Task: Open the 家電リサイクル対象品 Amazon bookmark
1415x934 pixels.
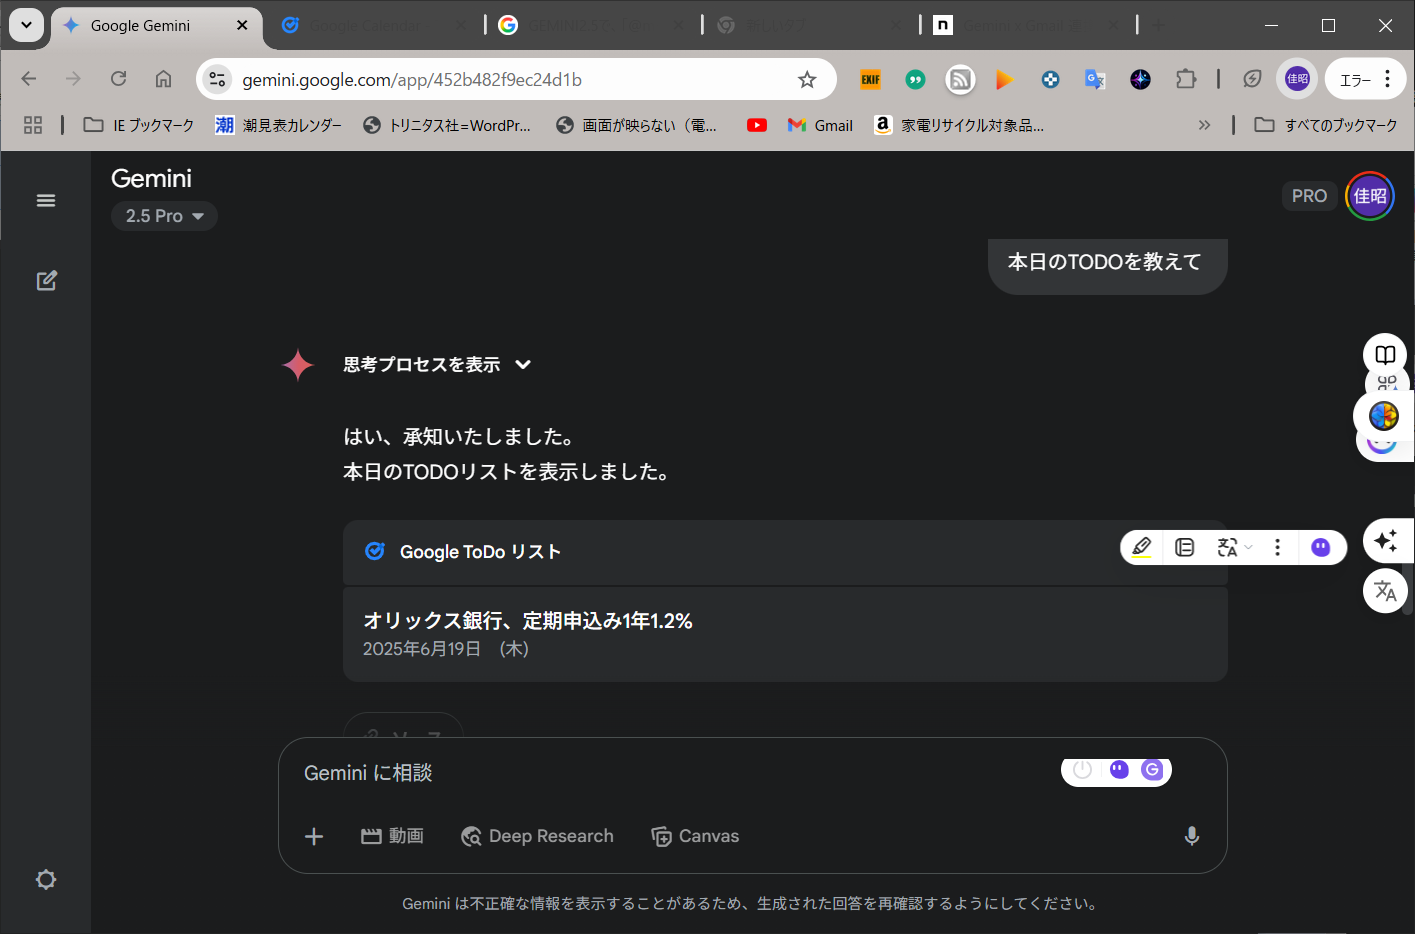Action: [959, 125]
